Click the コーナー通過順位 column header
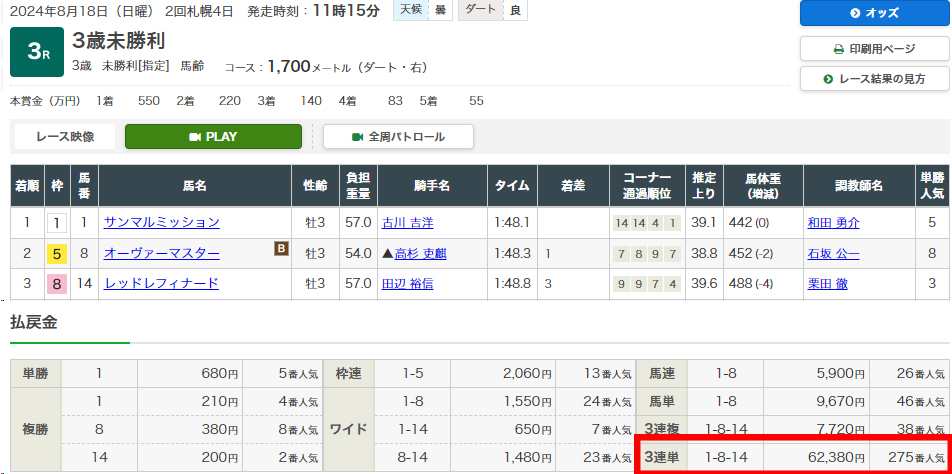This screenshot has height=474, width=952. pyautogui.click(x=647, y=186)
